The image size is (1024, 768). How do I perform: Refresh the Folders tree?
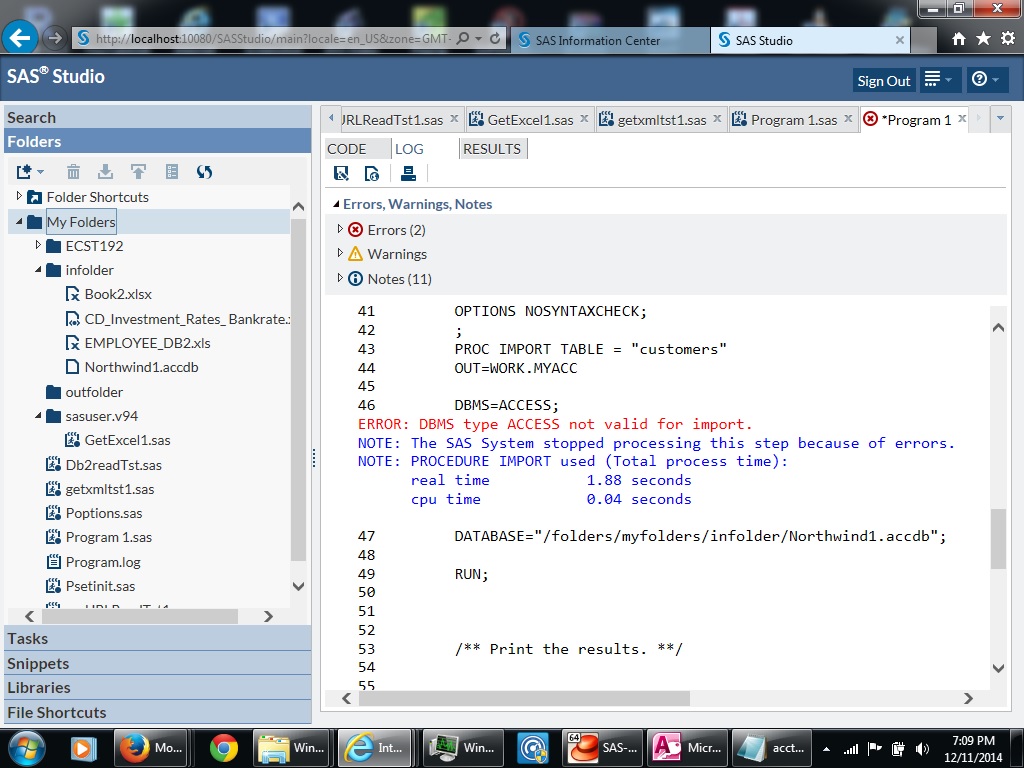pyautogui.click(x=204, y=172)
